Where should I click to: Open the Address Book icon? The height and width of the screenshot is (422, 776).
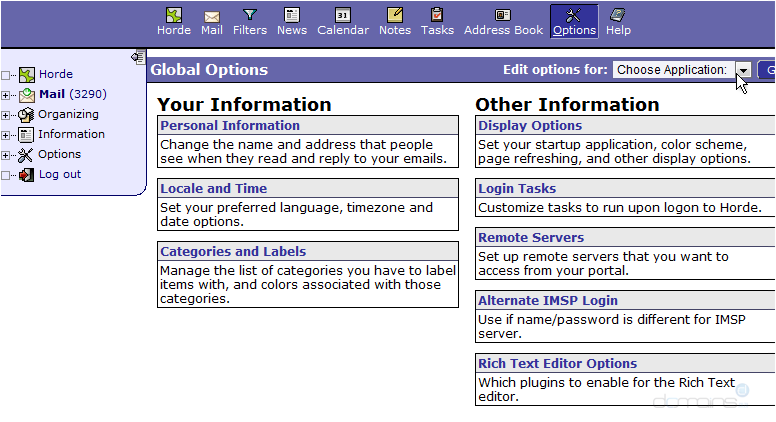click(503, 15)
